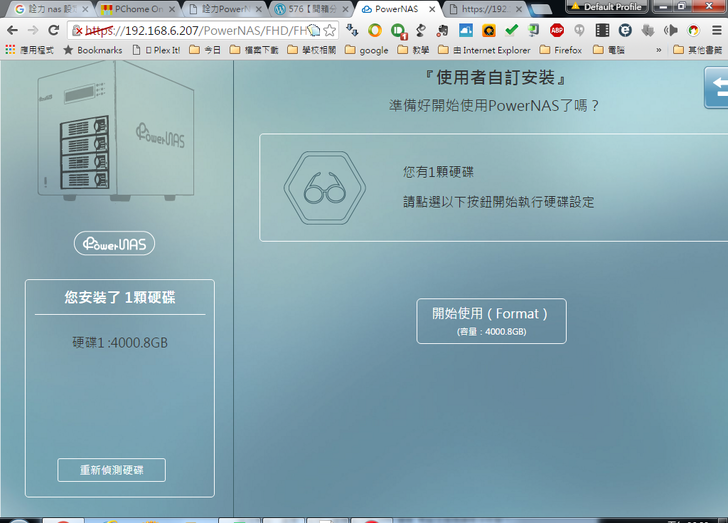728x523 pixels.
Task: Click the blue back arrow button at right edge
Action: [x=716, y=87]
